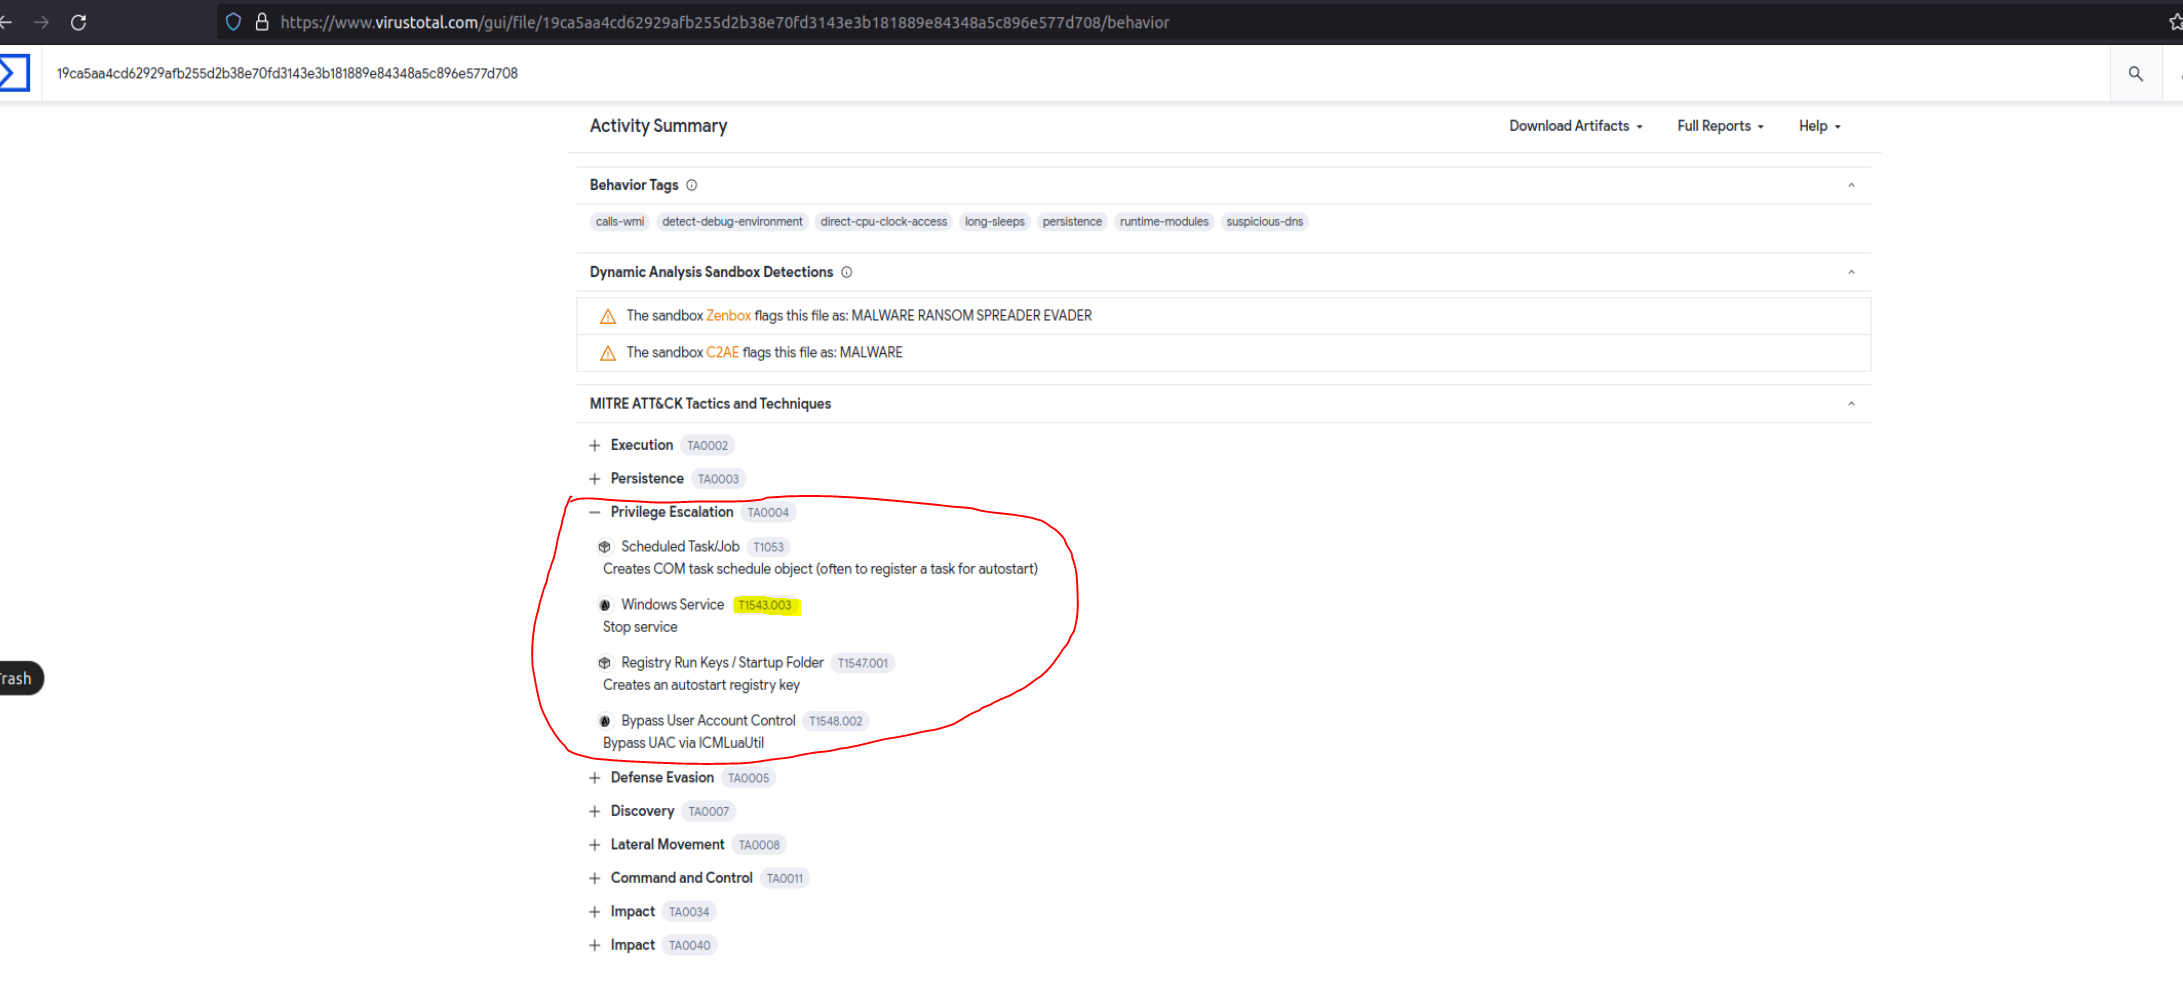Collapse the Privilege Escalation tactic
2183x988 pixels.
(x=595, y=512)
